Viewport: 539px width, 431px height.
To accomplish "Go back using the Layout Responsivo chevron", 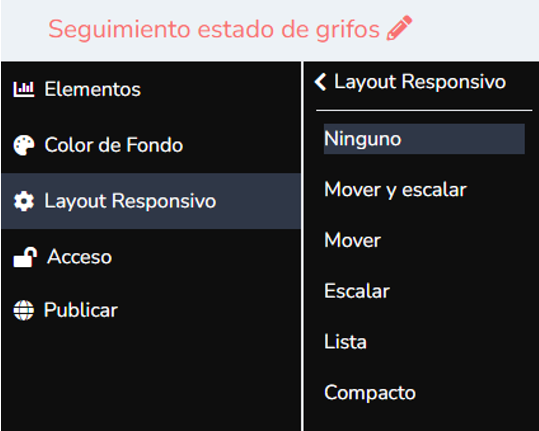I will (320, 82).
